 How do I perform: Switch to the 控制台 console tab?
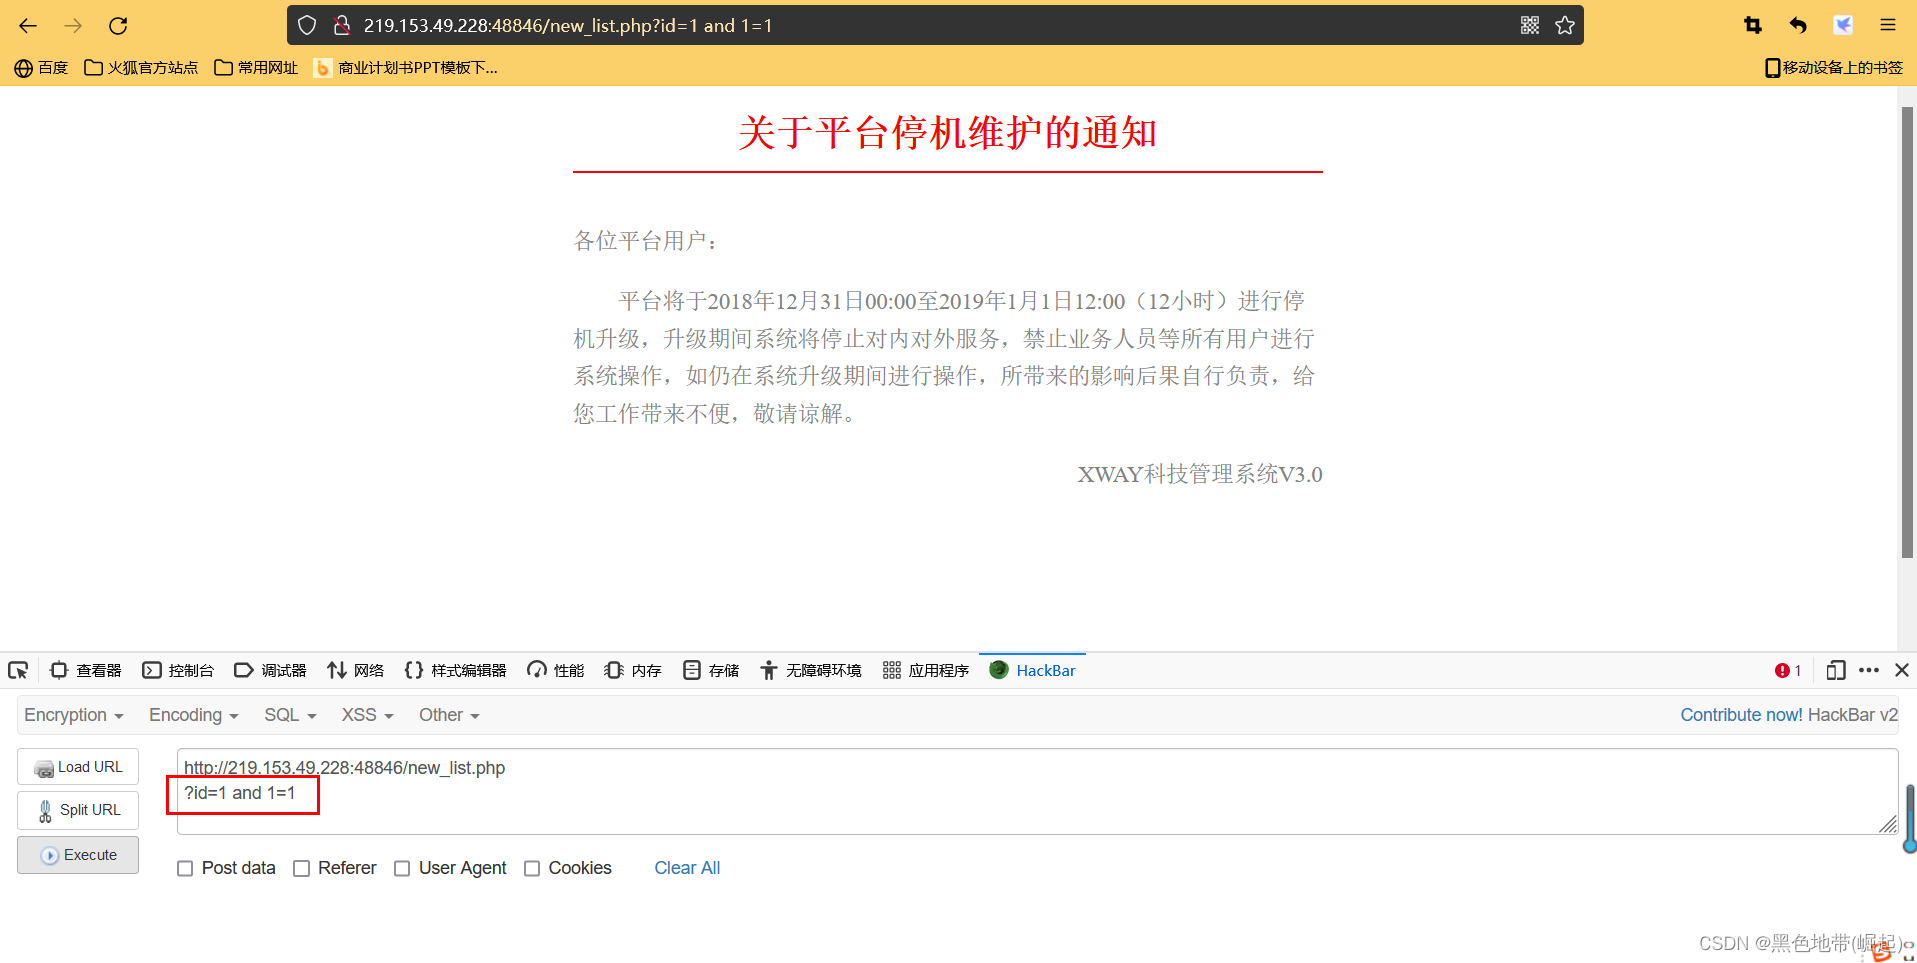(x=178, y=670)
